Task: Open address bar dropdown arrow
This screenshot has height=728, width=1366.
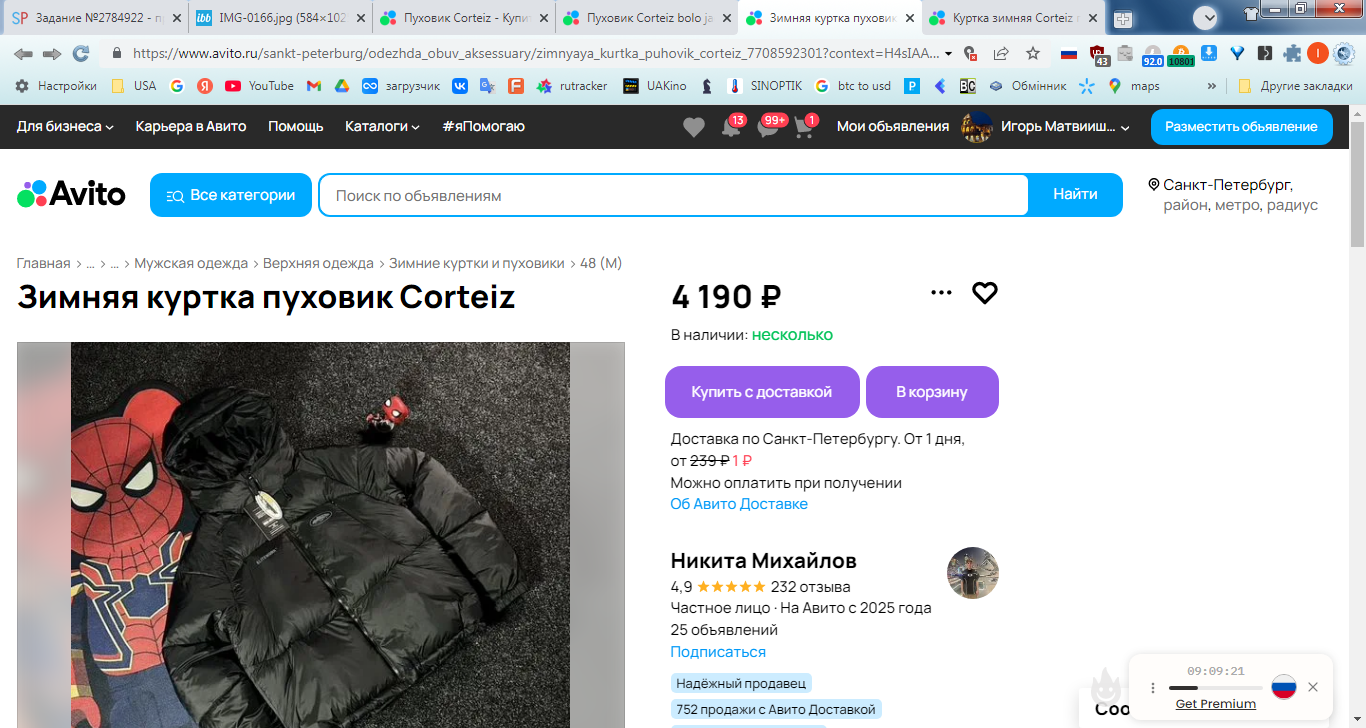Action: pyautogui.click(x=948, y=54)
